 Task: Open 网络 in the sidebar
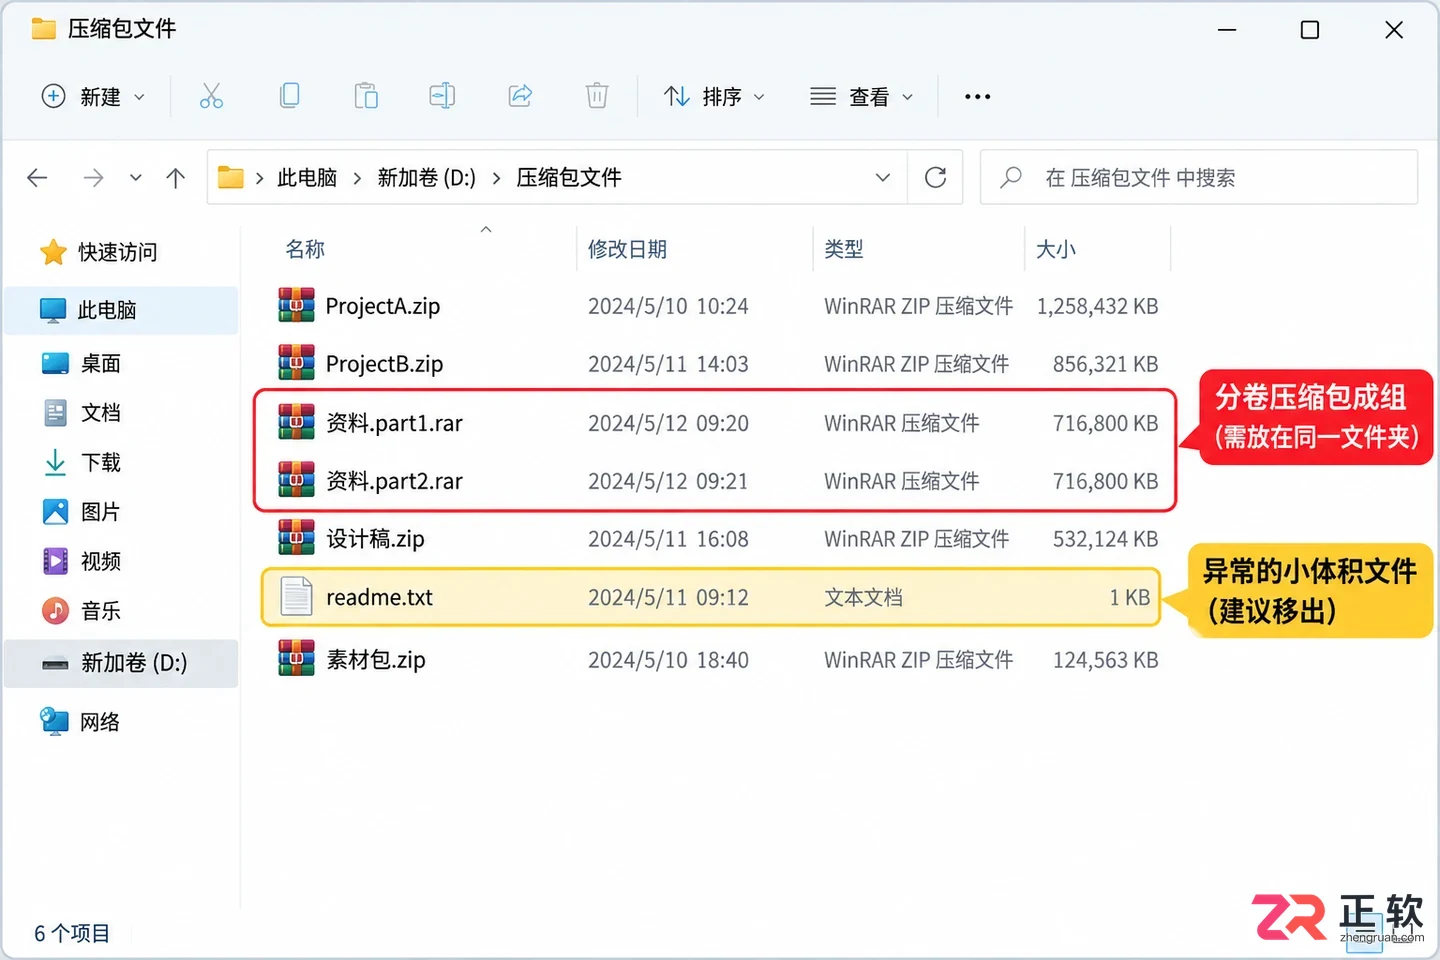[80, 722]
